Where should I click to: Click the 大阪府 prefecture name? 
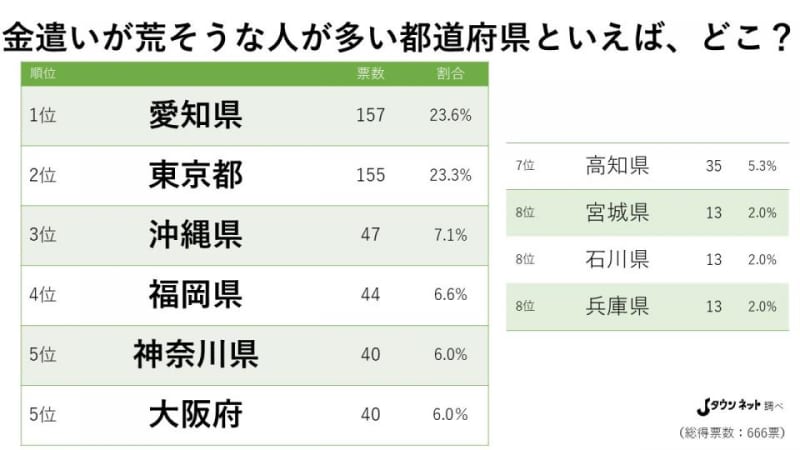(x=195, y=414)
